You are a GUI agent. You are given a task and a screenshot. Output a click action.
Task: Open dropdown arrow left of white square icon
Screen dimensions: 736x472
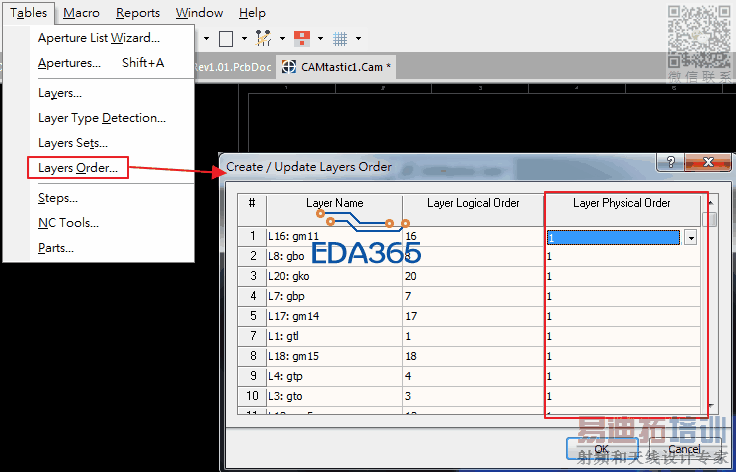pyautogui.click(x=206, y=38)
